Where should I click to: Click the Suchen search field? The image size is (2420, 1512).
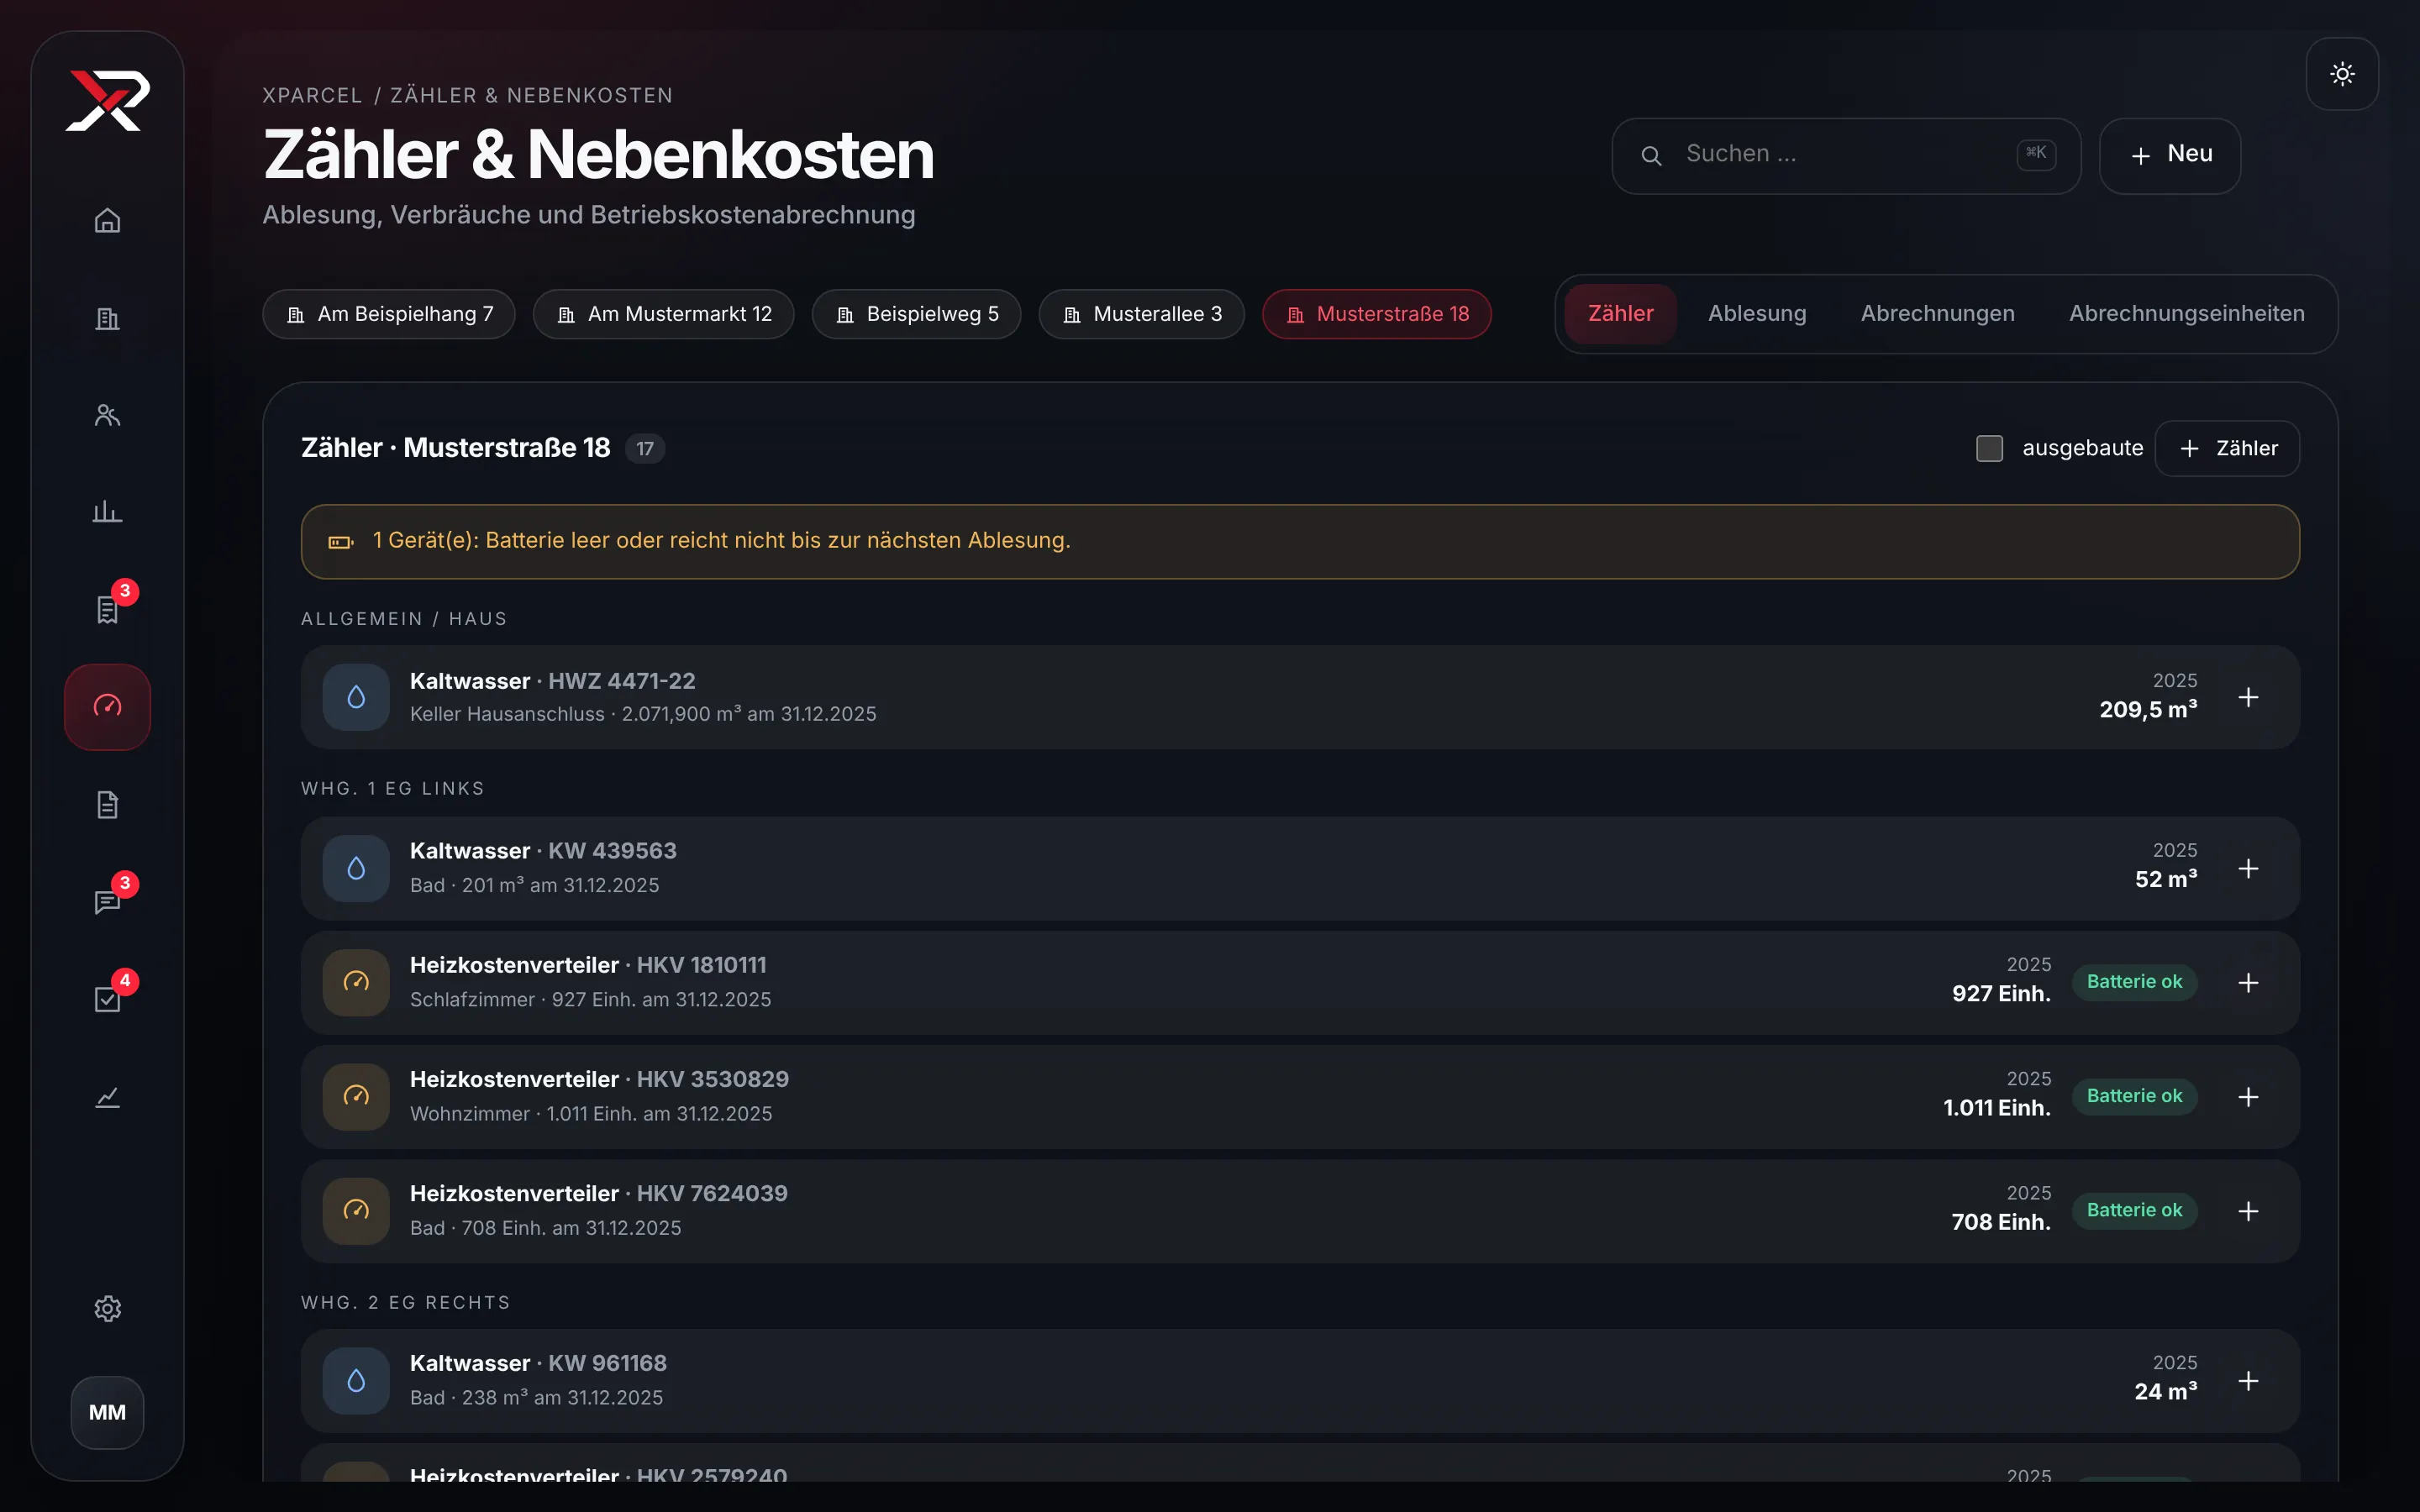pos(1846,156)
